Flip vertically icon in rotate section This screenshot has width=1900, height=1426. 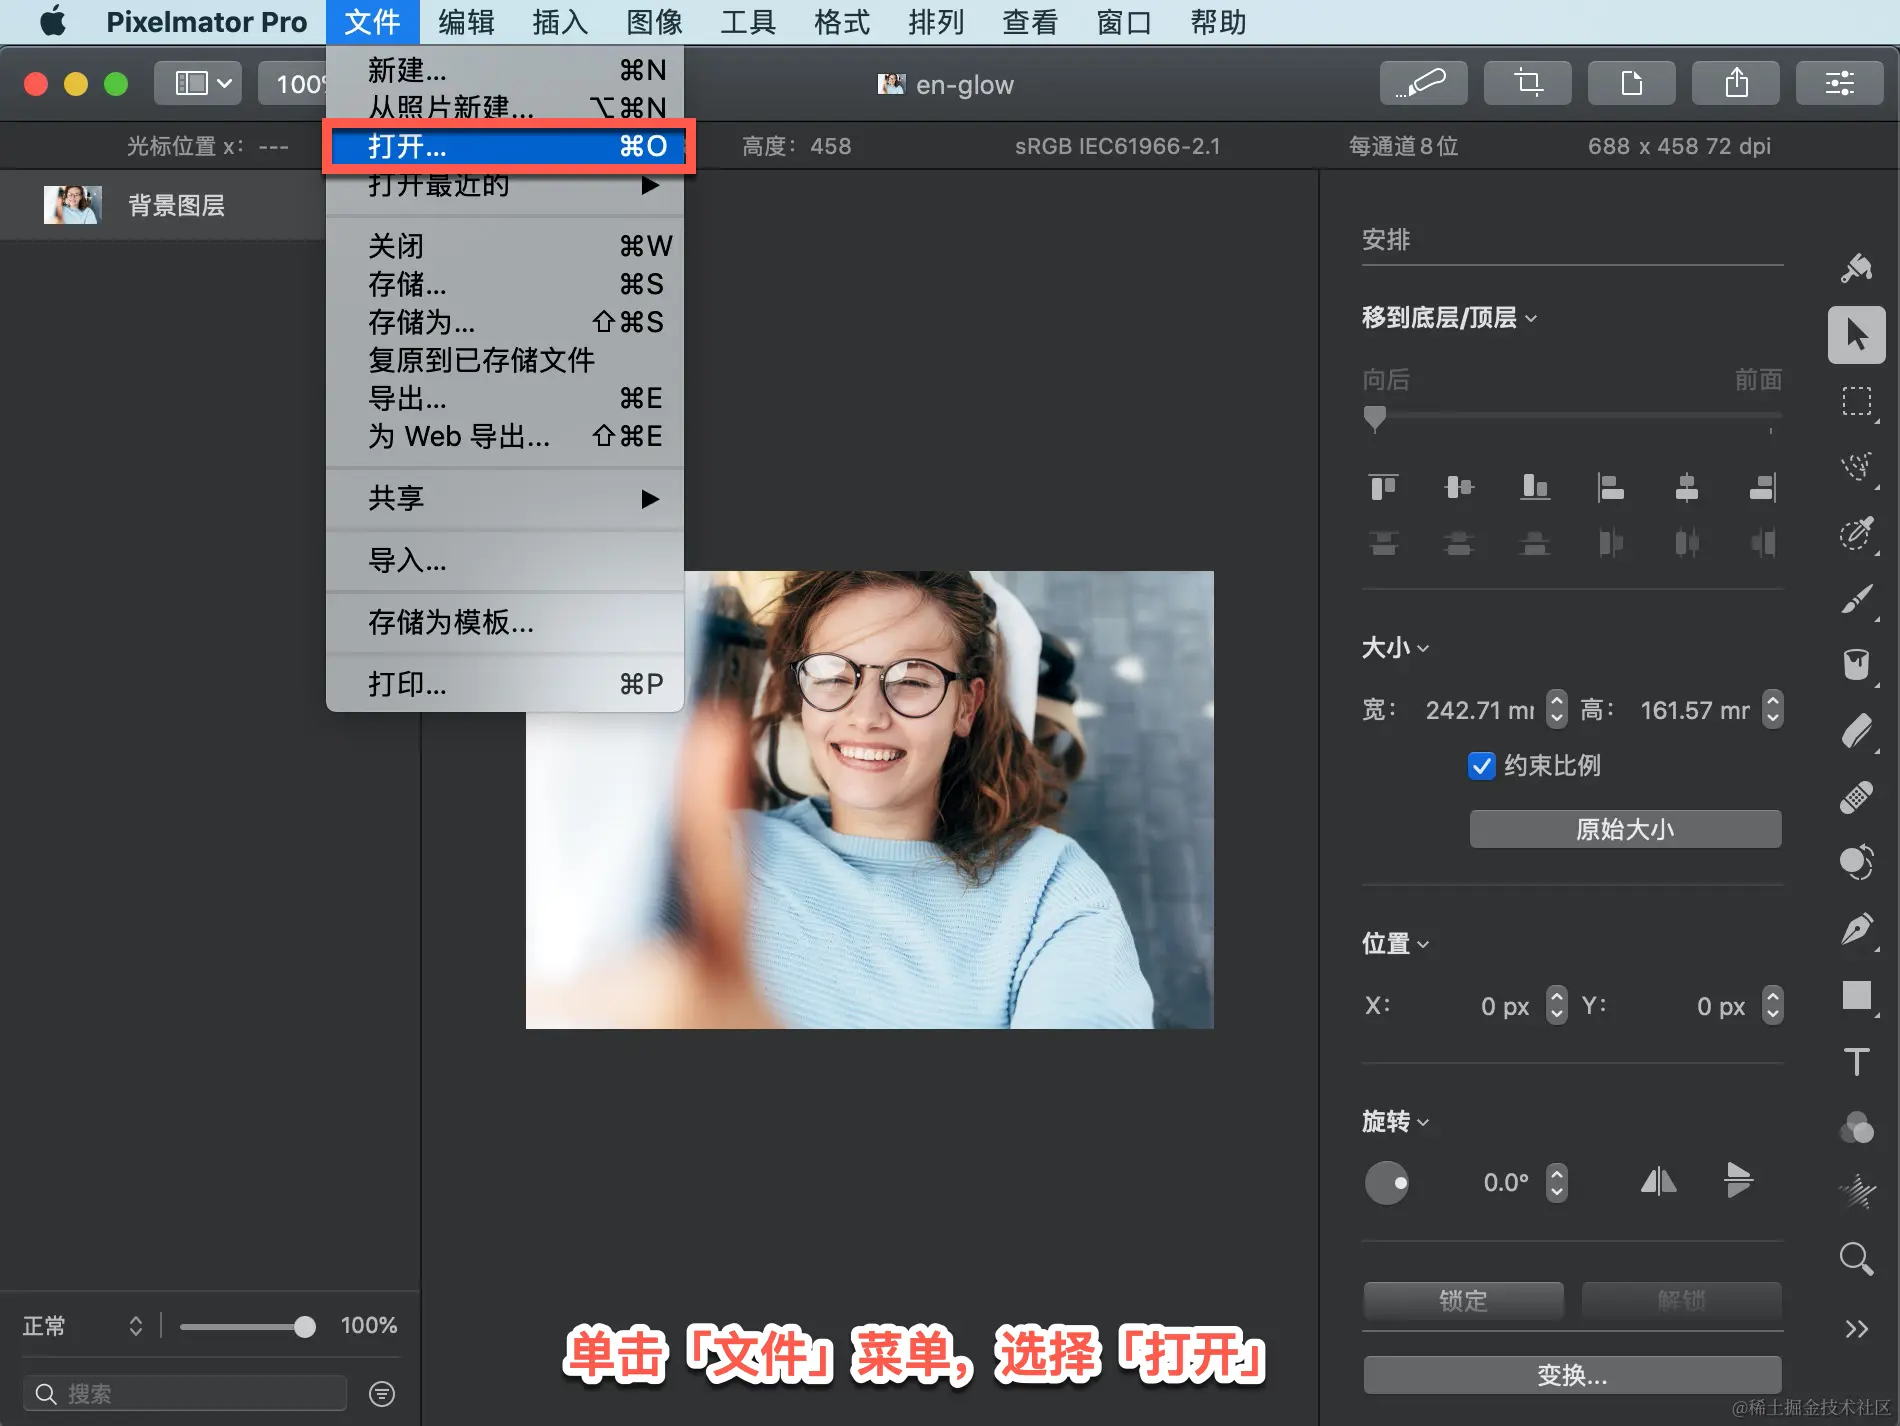(1739, 1181)
